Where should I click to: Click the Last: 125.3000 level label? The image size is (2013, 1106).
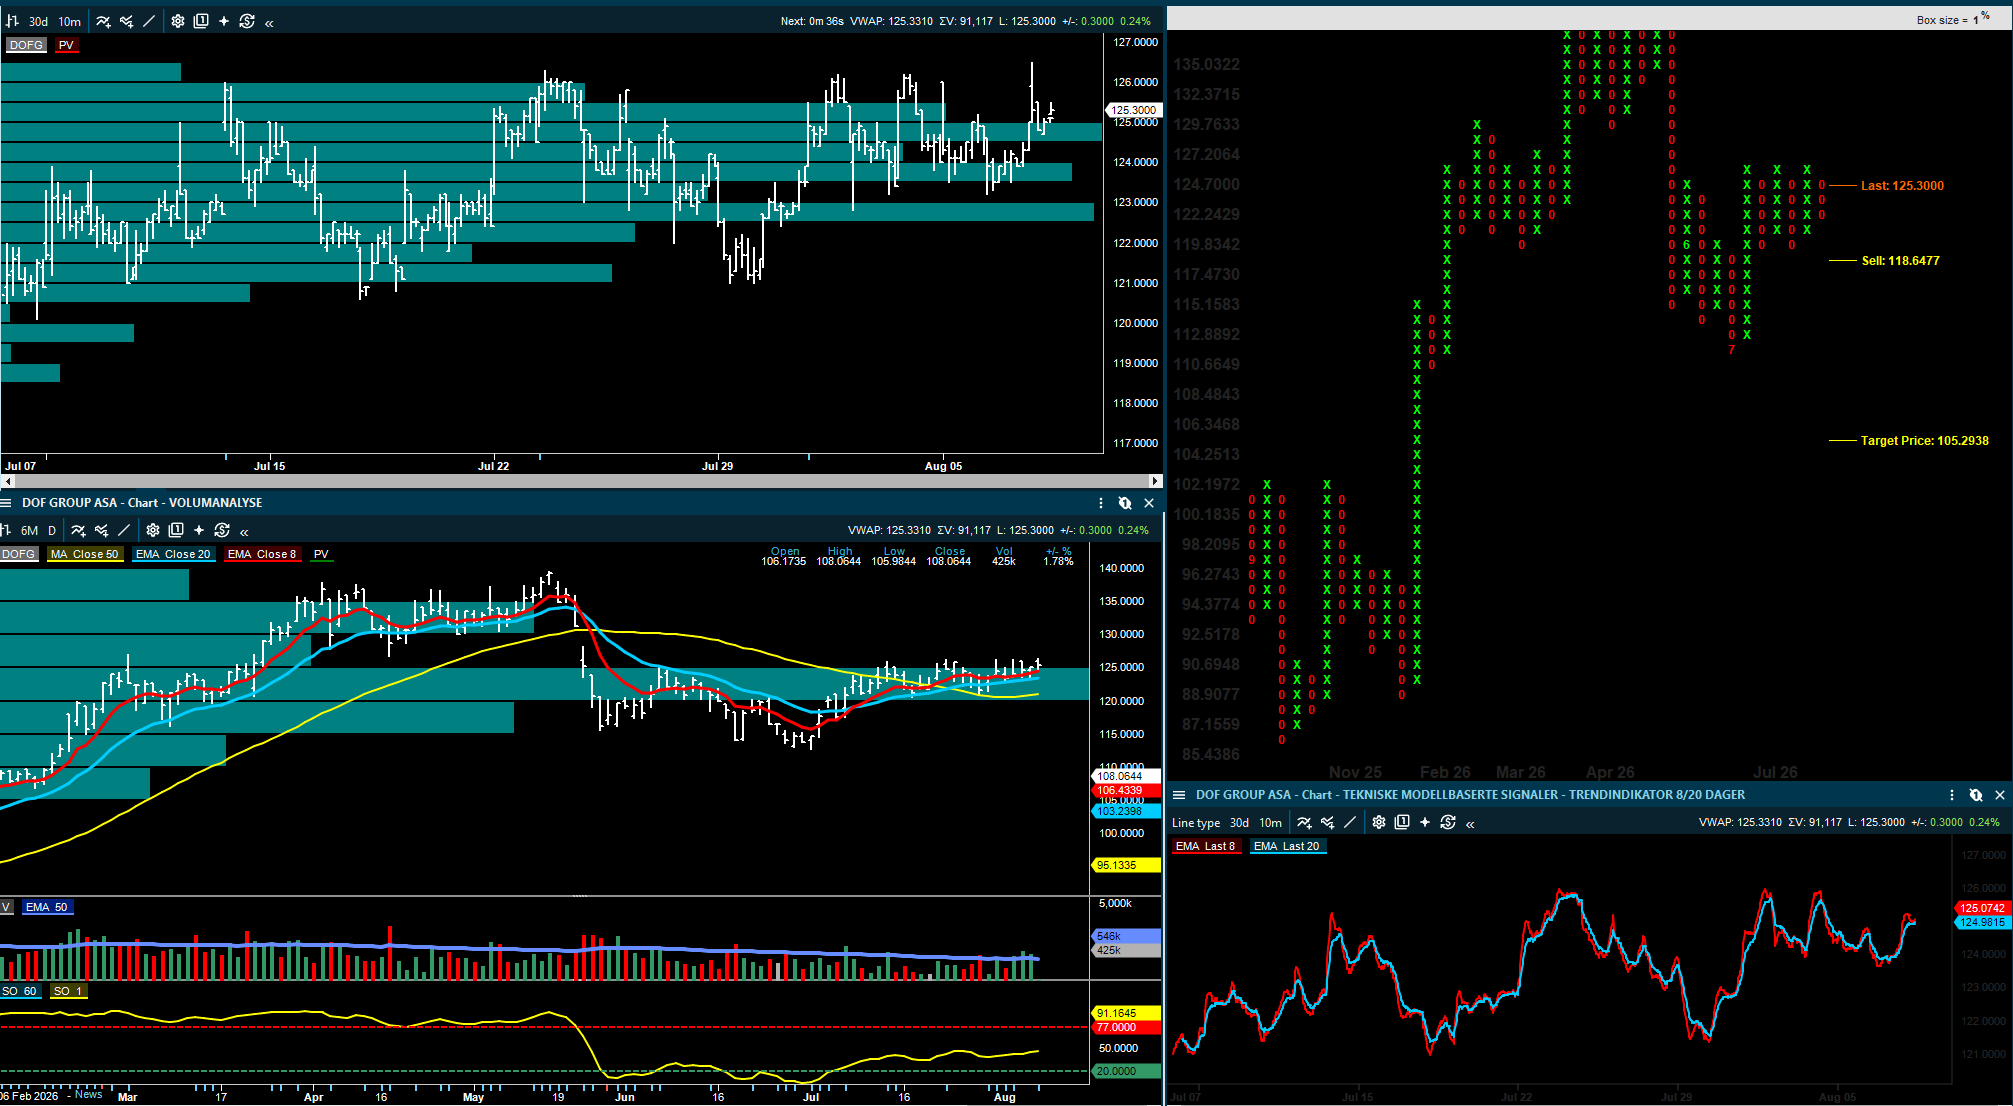[1902, 186]
